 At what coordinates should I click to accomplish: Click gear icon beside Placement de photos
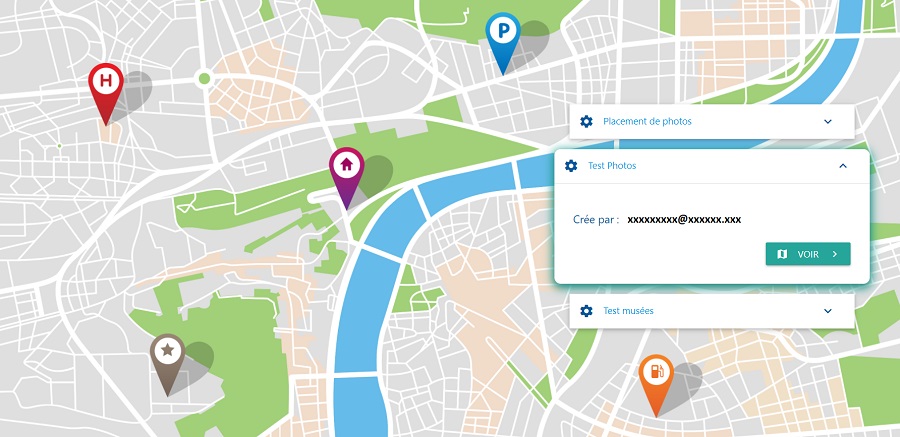pyautogui.click(x=586, y=121)
